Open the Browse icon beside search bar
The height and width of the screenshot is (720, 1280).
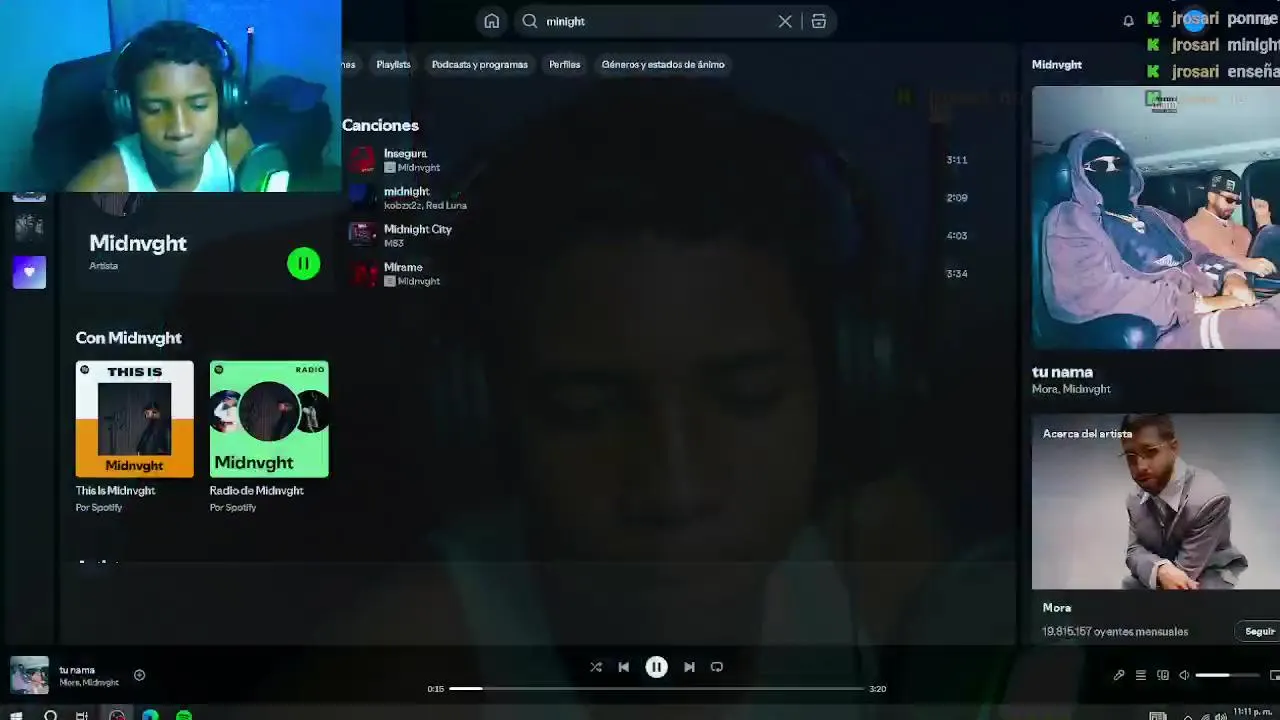[818, 21]
